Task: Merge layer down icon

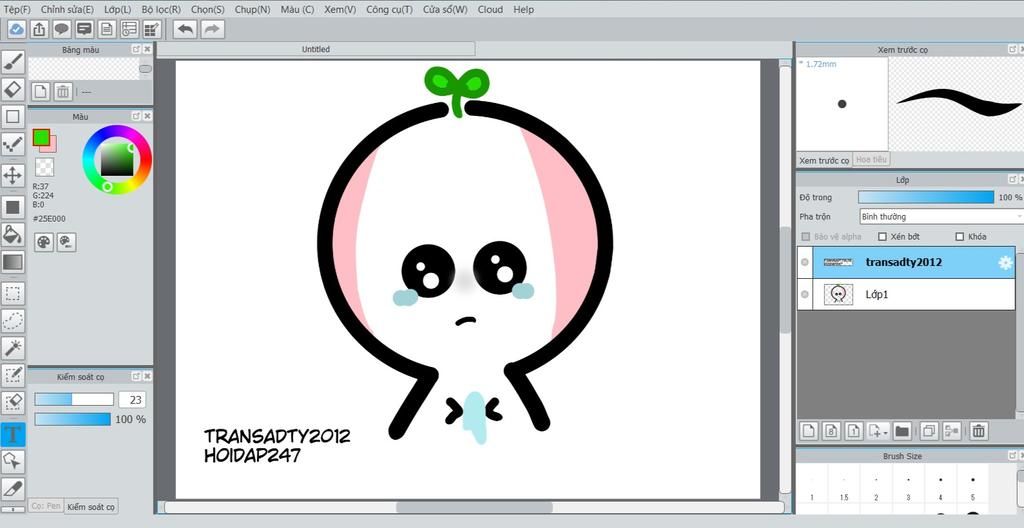Action: [x=952, y=431]
